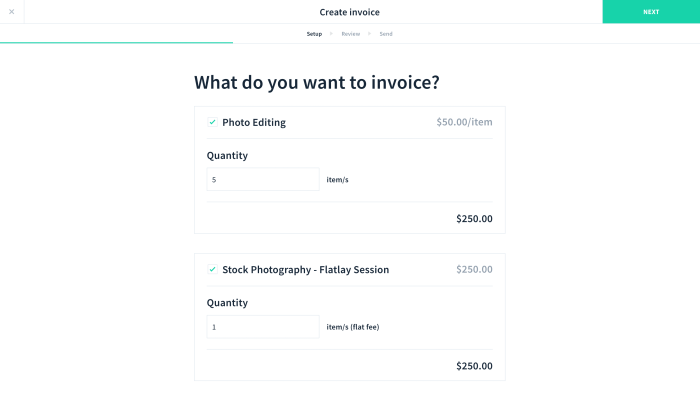Click the arrow between Review and Send
Screen dimensions: 700x400
point(369,34)
